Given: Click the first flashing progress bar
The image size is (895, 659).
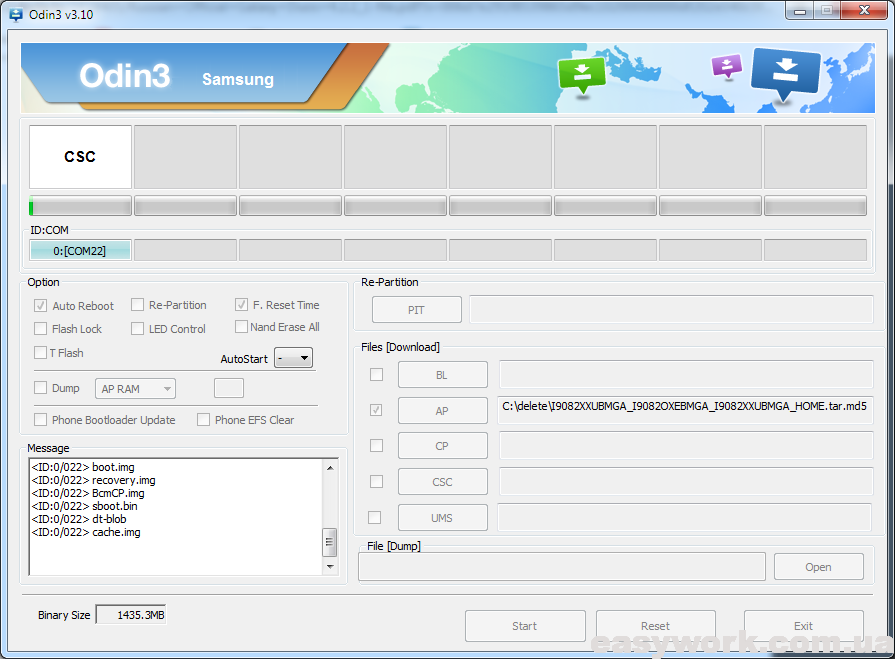Looking at the screenshot, I should point(80,206).
